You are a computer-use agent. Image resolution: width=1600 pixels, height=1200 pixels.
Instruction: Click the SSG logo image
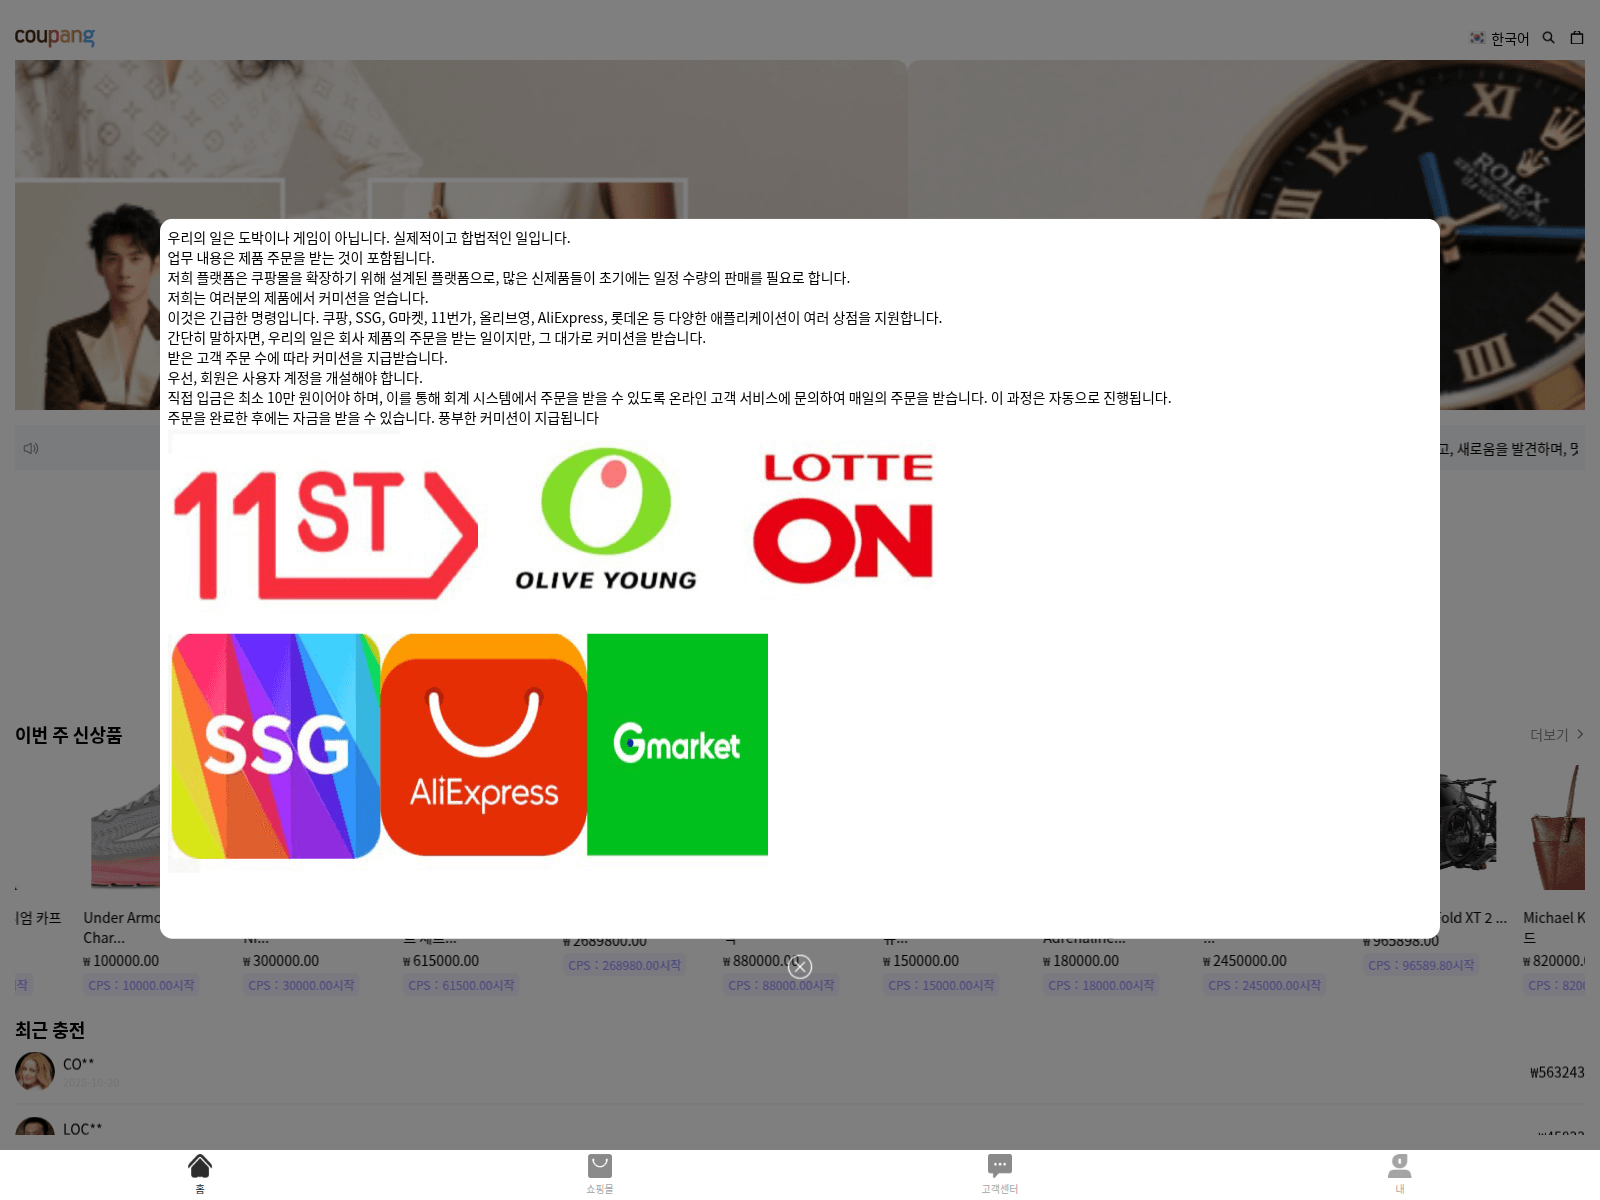[276, 746]
